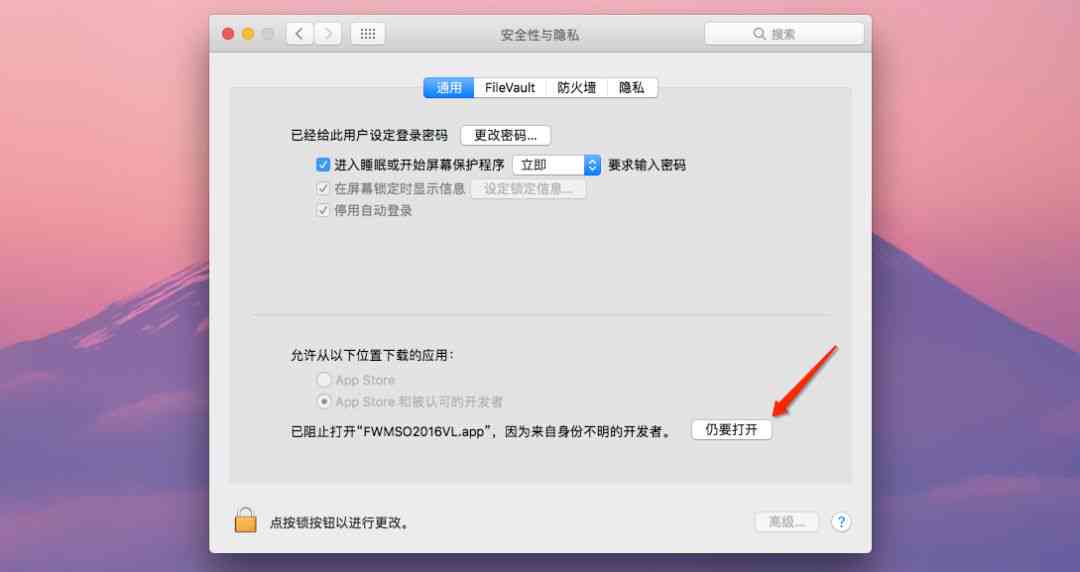Select the App Store radio option

point(324,380)
